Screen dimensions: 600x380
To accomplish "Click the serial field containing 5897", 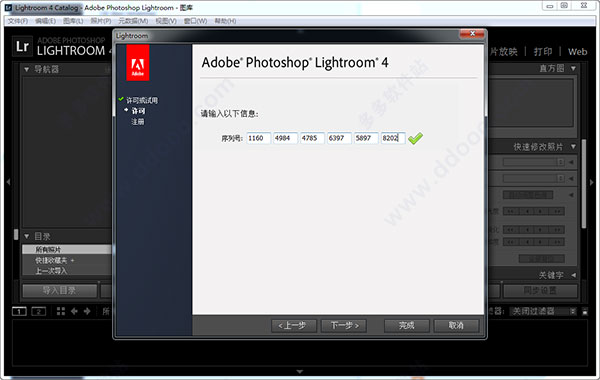I will pos(366,138).
